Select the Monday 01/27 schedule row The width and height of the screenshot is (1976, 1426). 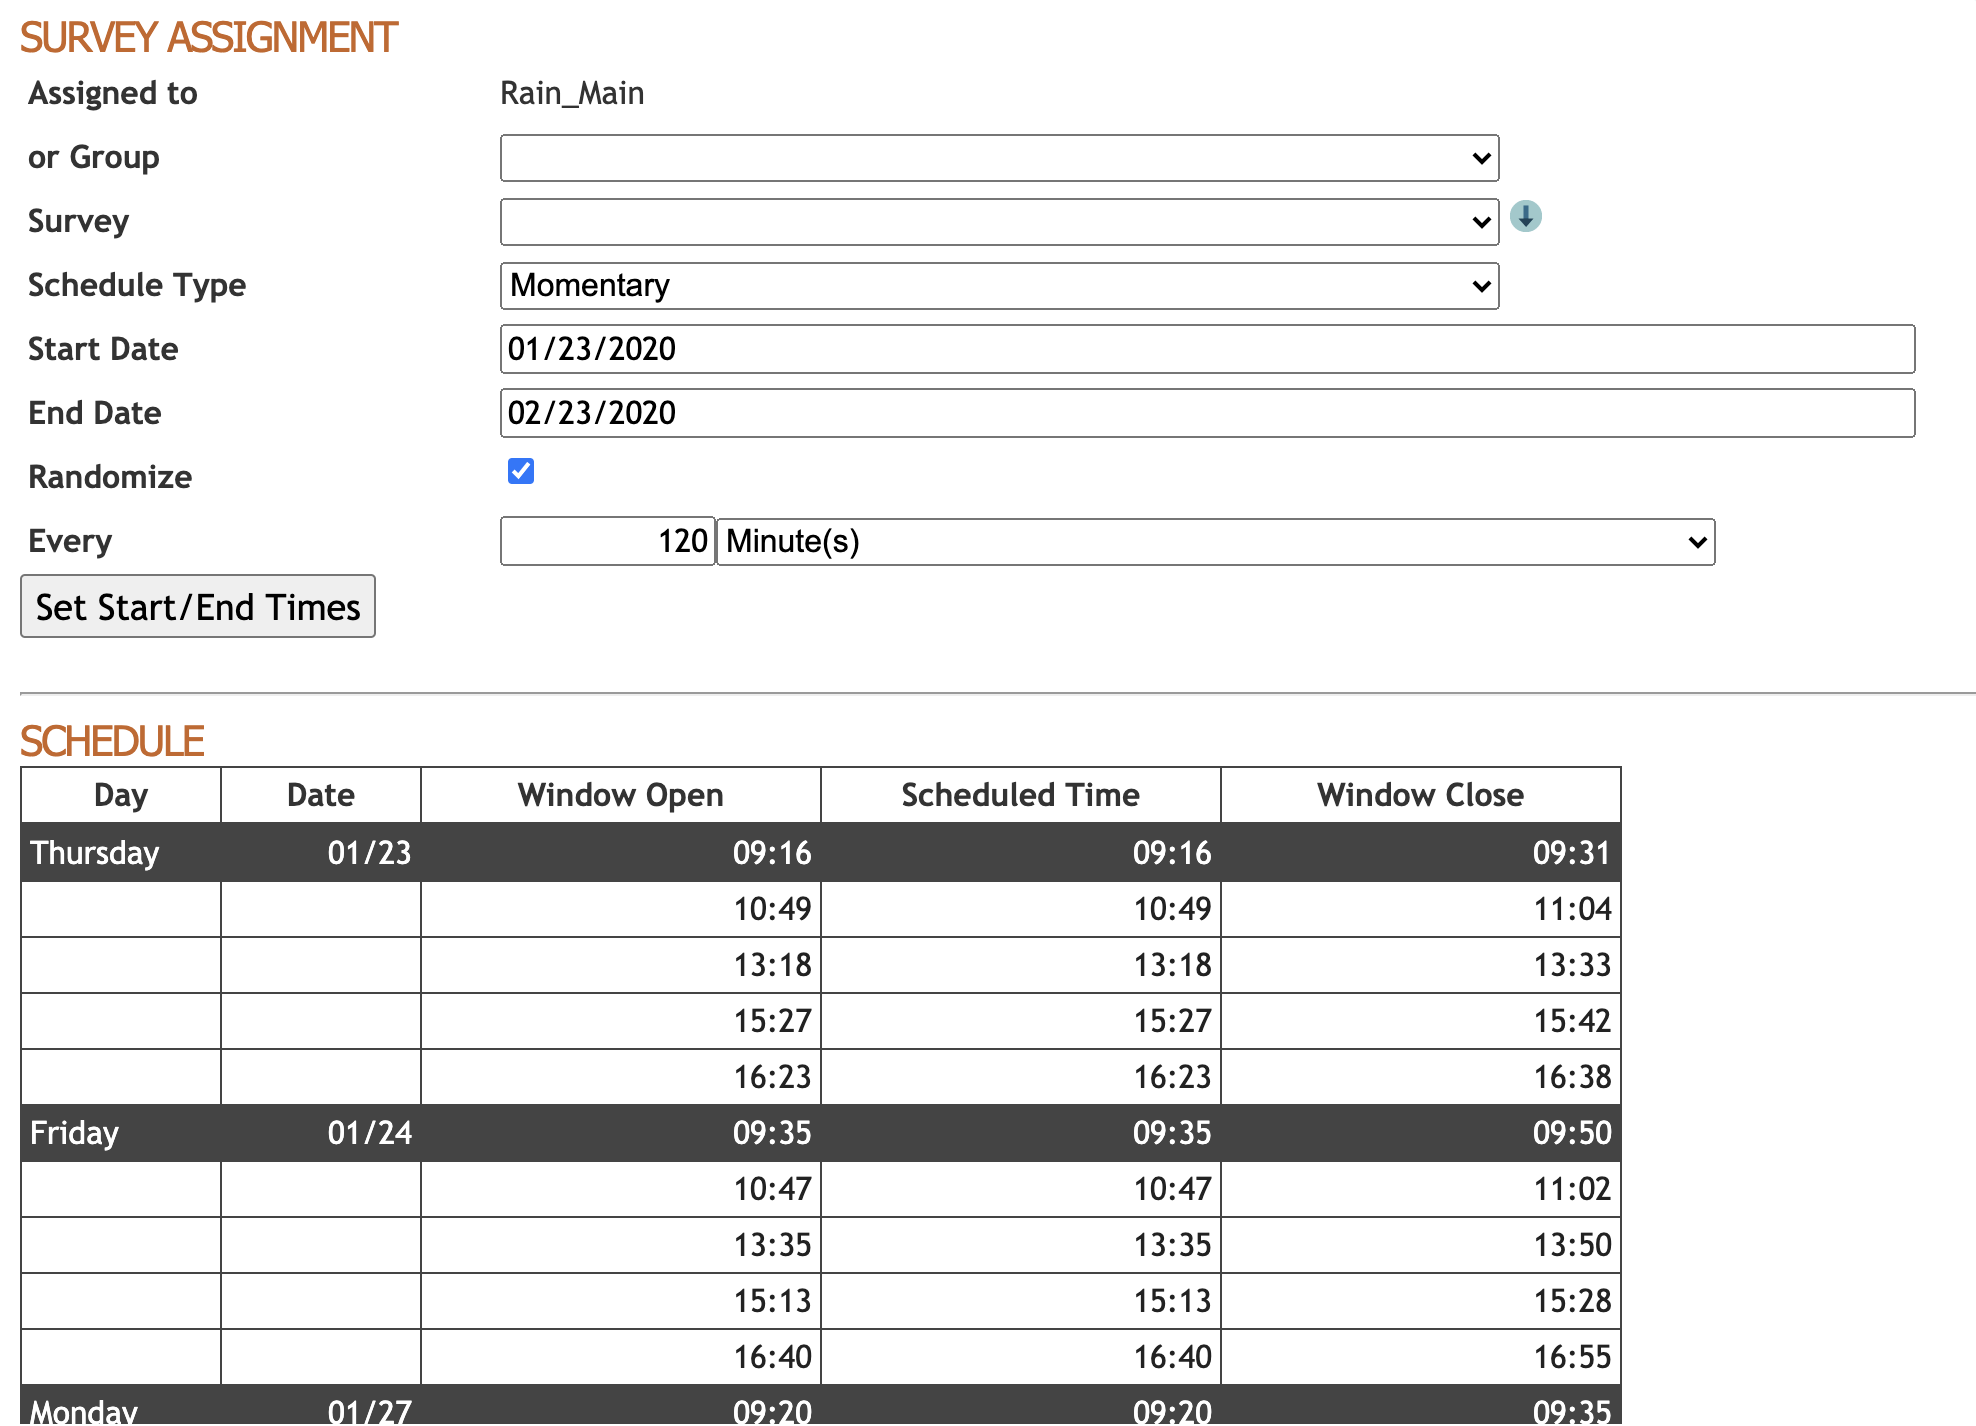tap(820, 1410)
